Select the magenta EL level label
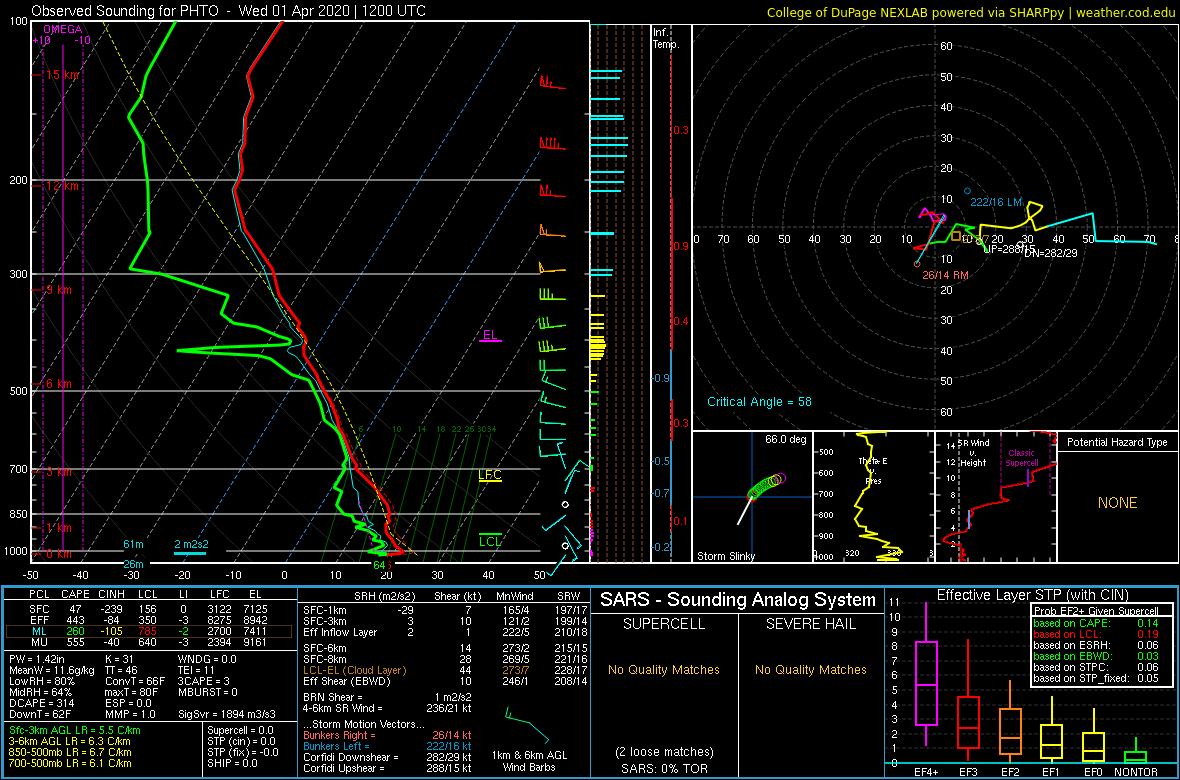The height and width of the screenshot is (780, 1180). click(x=490, y=335)
